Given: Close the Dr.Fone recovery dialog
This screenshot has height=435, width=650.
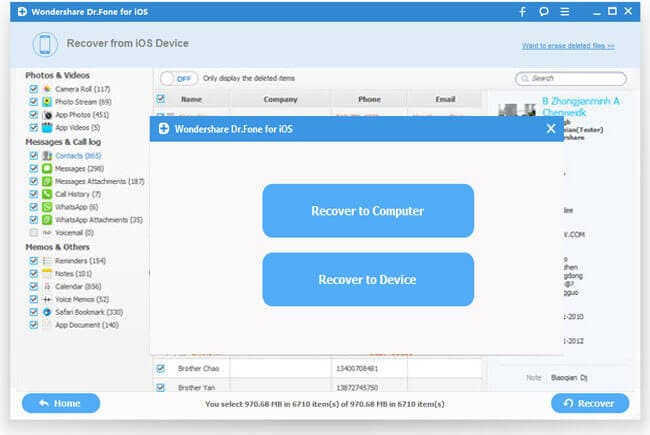Looking at the screenshot, I should 551,129.
